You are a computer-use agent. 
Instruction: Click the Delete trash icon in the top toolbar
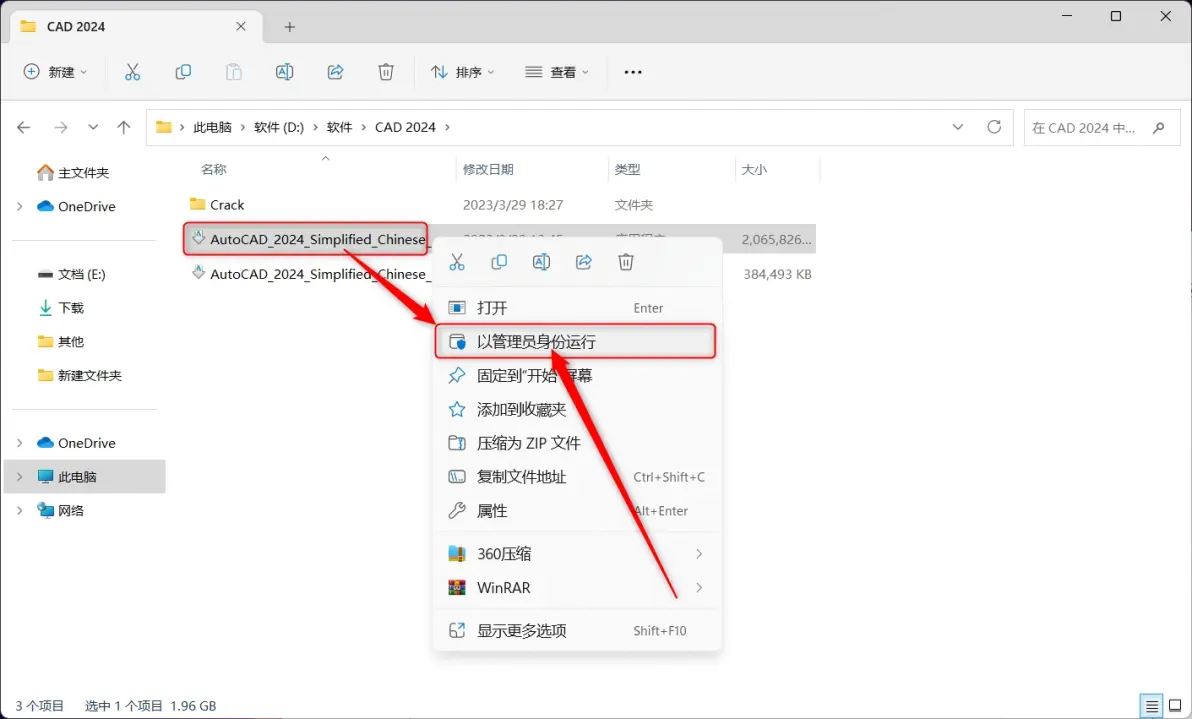point(386,72)
